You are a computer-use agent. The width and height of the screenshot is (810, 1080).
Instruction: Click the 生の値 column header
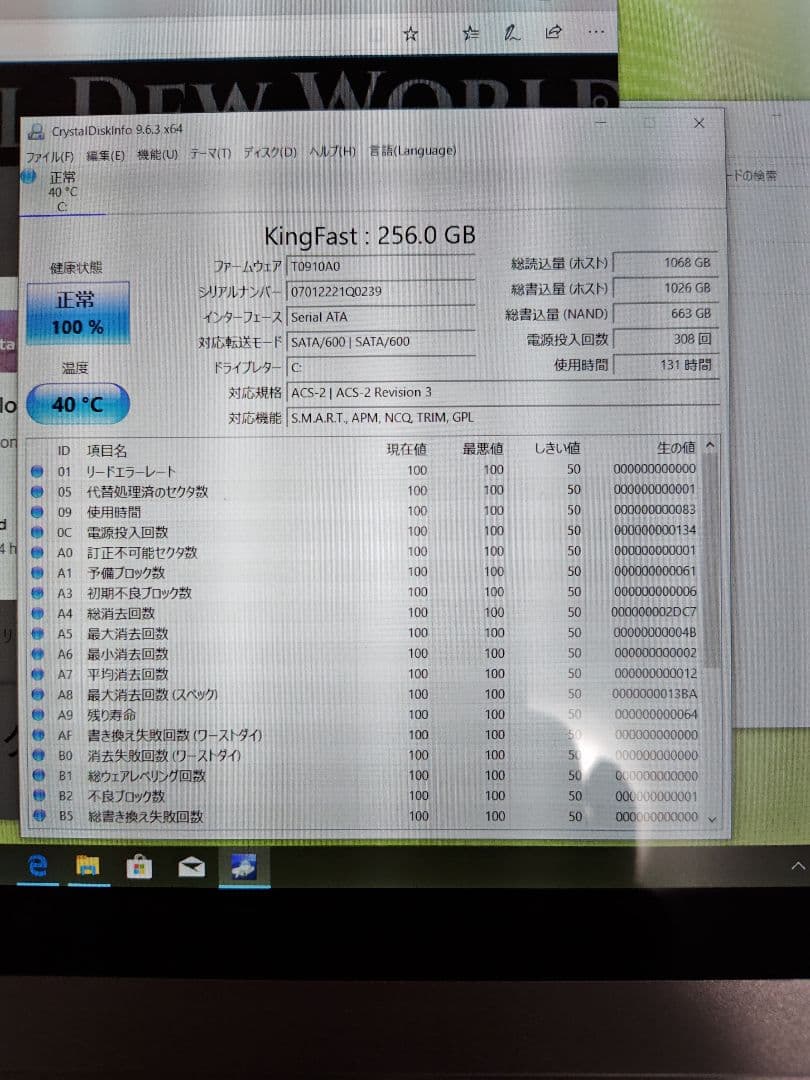pos(676,448)
